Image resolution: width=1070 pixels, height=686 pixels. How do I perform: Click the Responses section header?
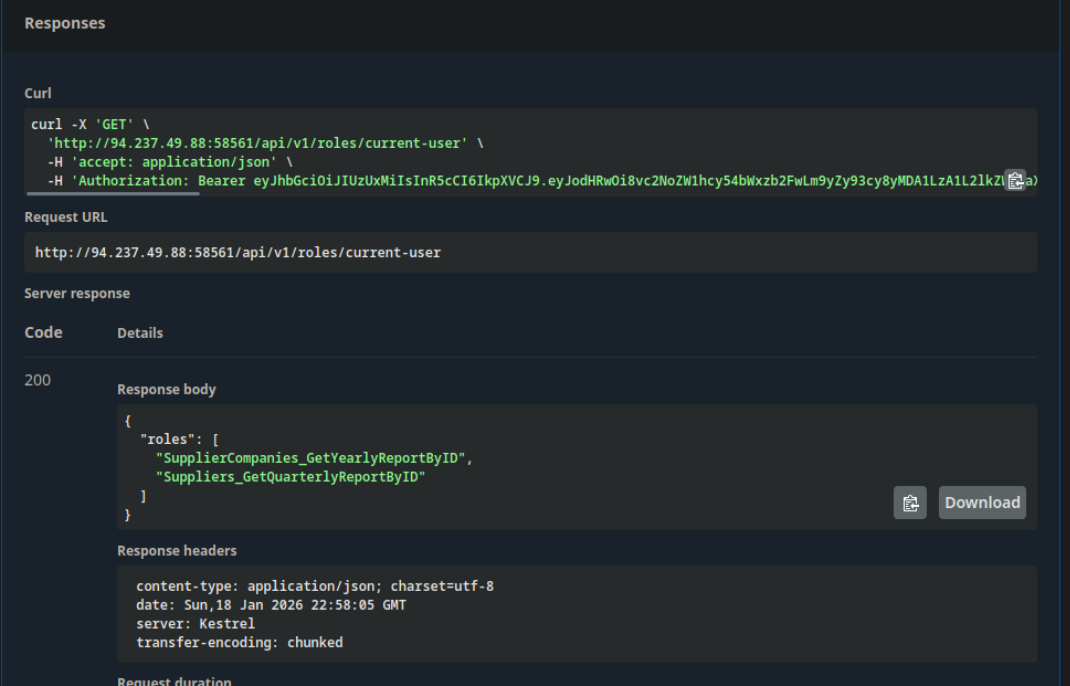tap(65, 23)
